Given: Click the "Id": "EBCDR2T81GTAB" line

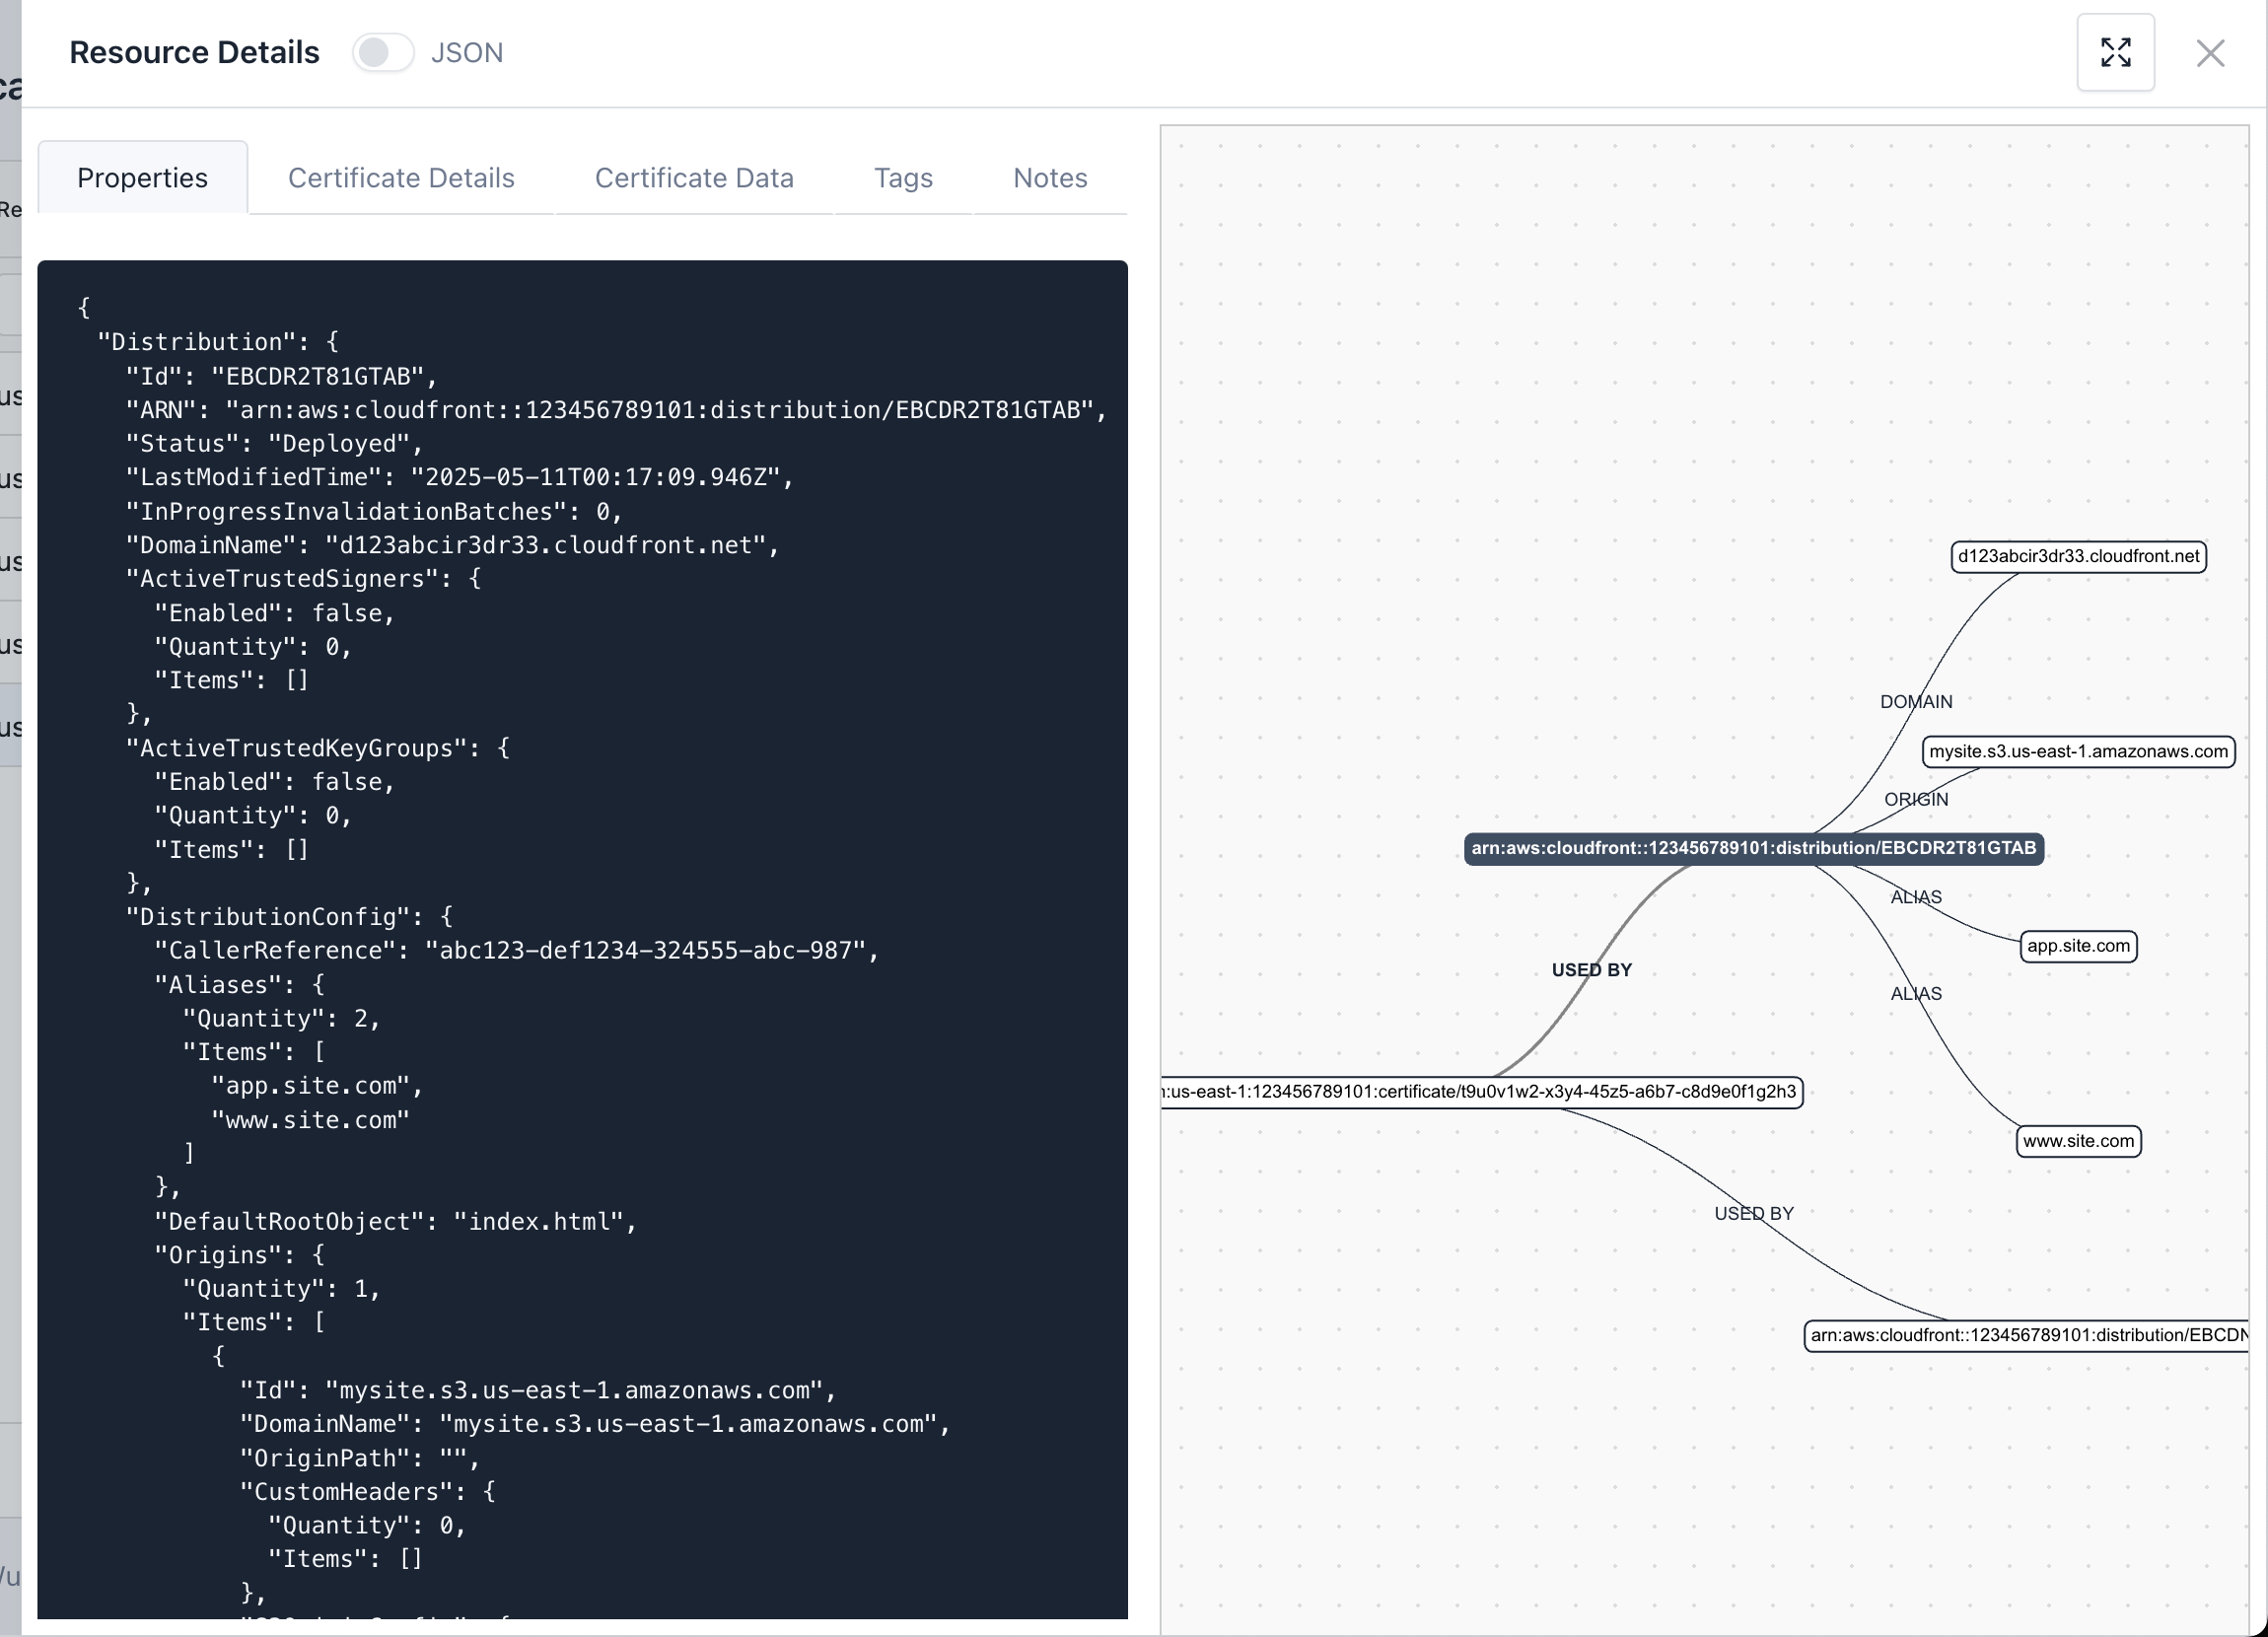Looking at the screenshot, I should tap(282, 376).
